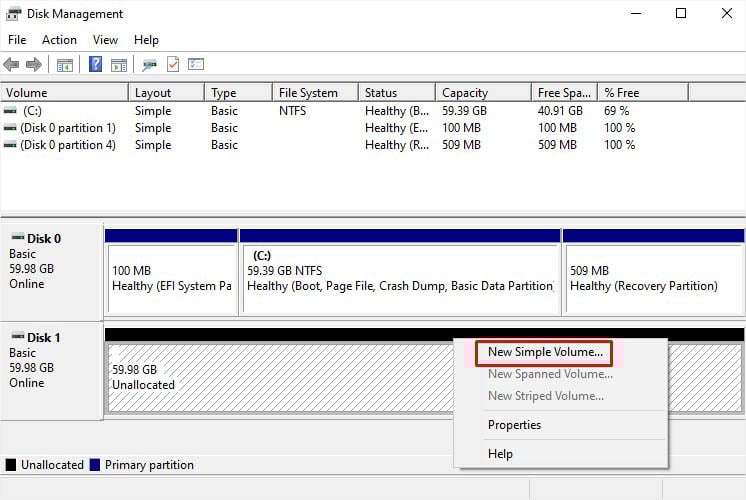Maximize the Disk Management window

[x=681, y=13]
